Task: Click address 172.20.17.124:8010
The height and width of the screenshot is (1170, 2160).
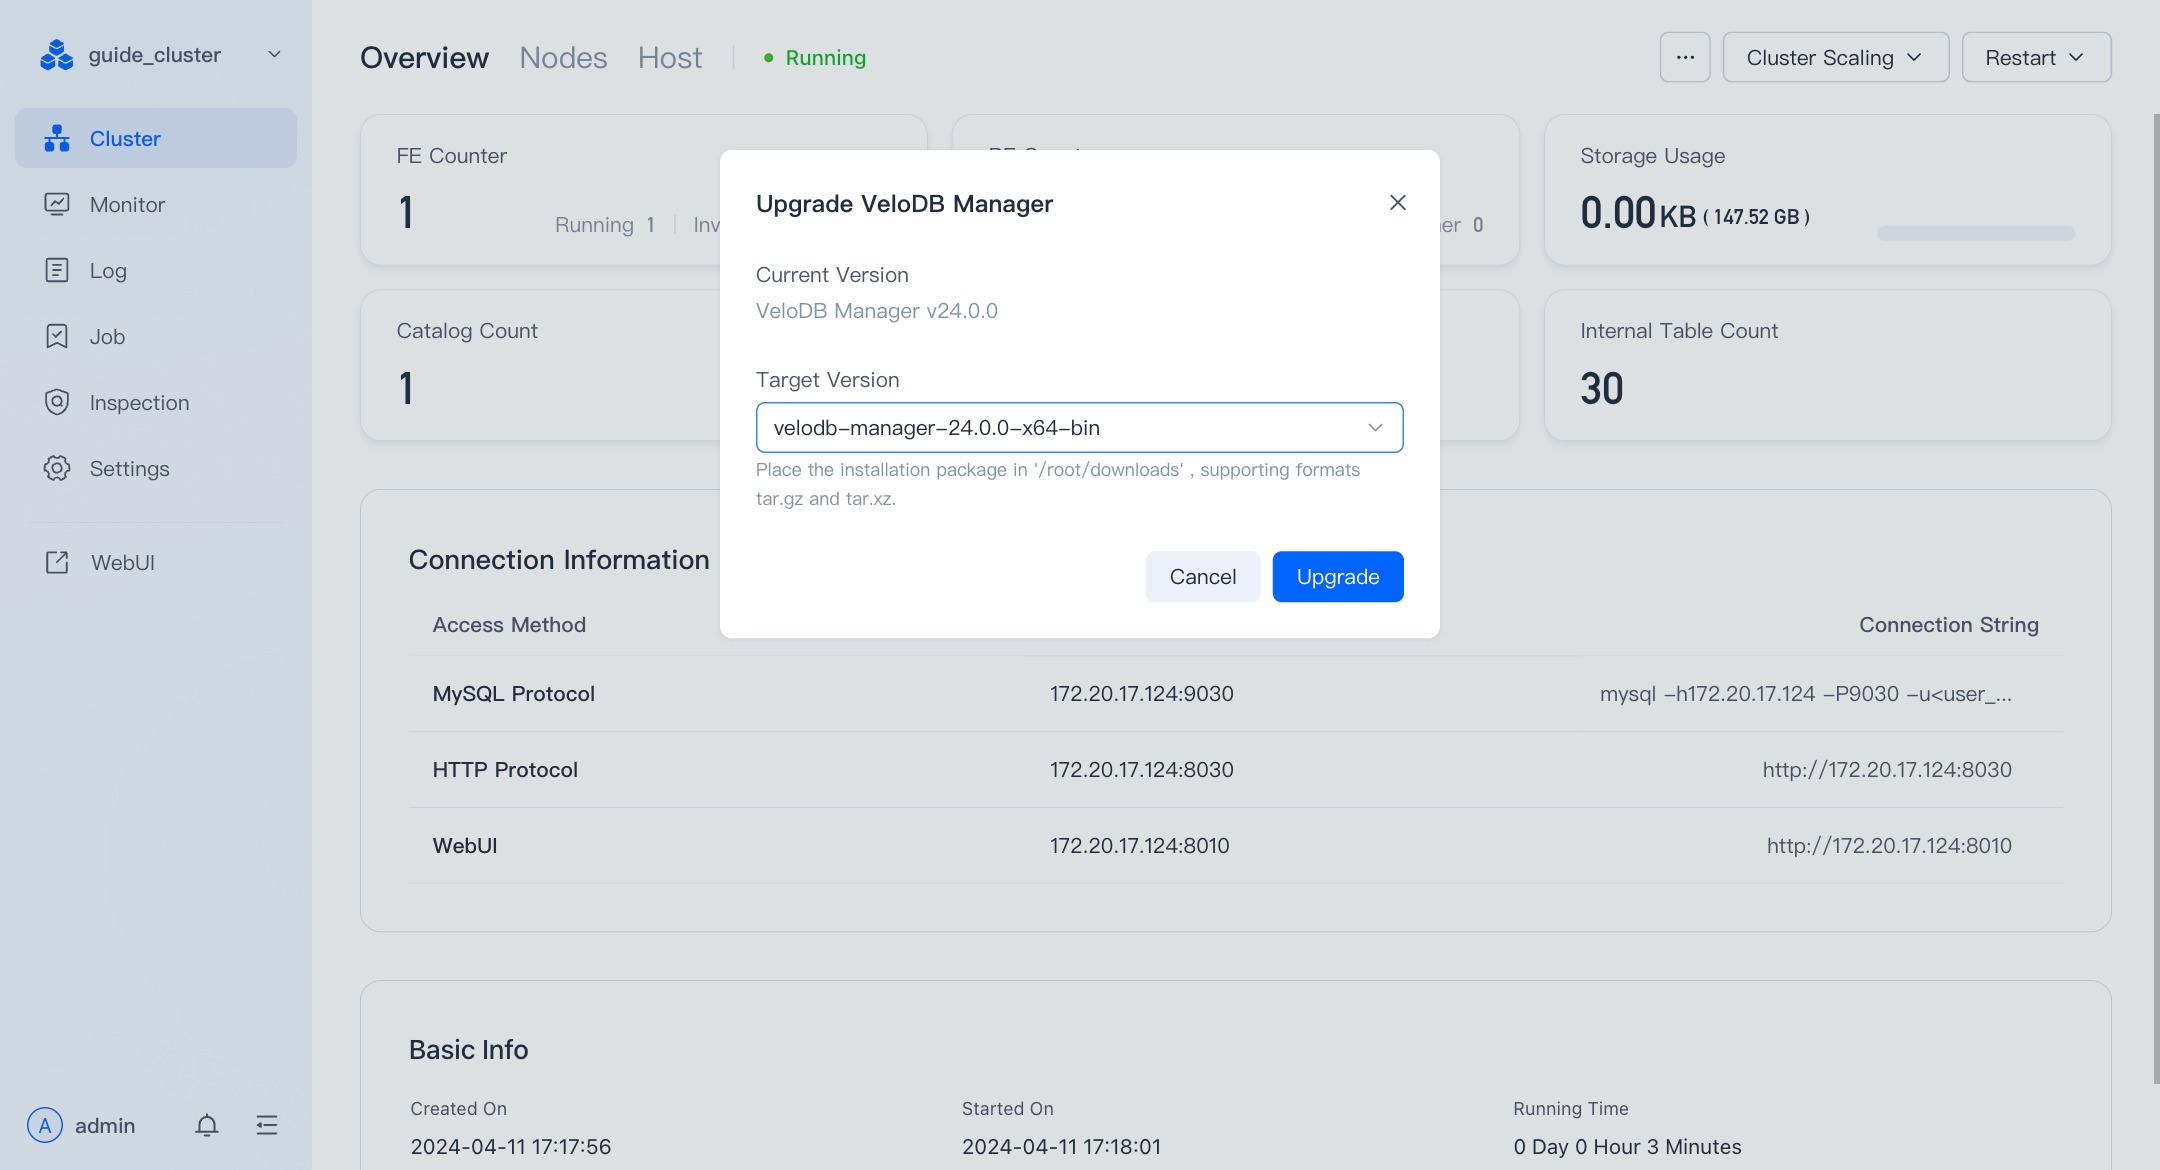Action: click(x=1139, y=846)
